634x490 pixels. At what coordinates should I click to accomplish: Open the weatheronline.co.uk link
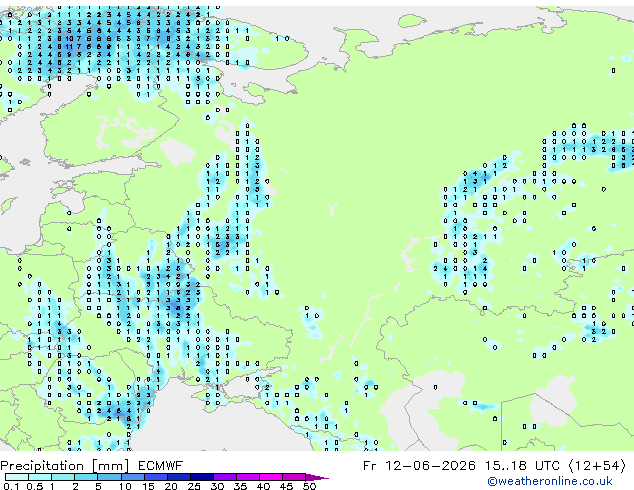(x=550, y=481)
